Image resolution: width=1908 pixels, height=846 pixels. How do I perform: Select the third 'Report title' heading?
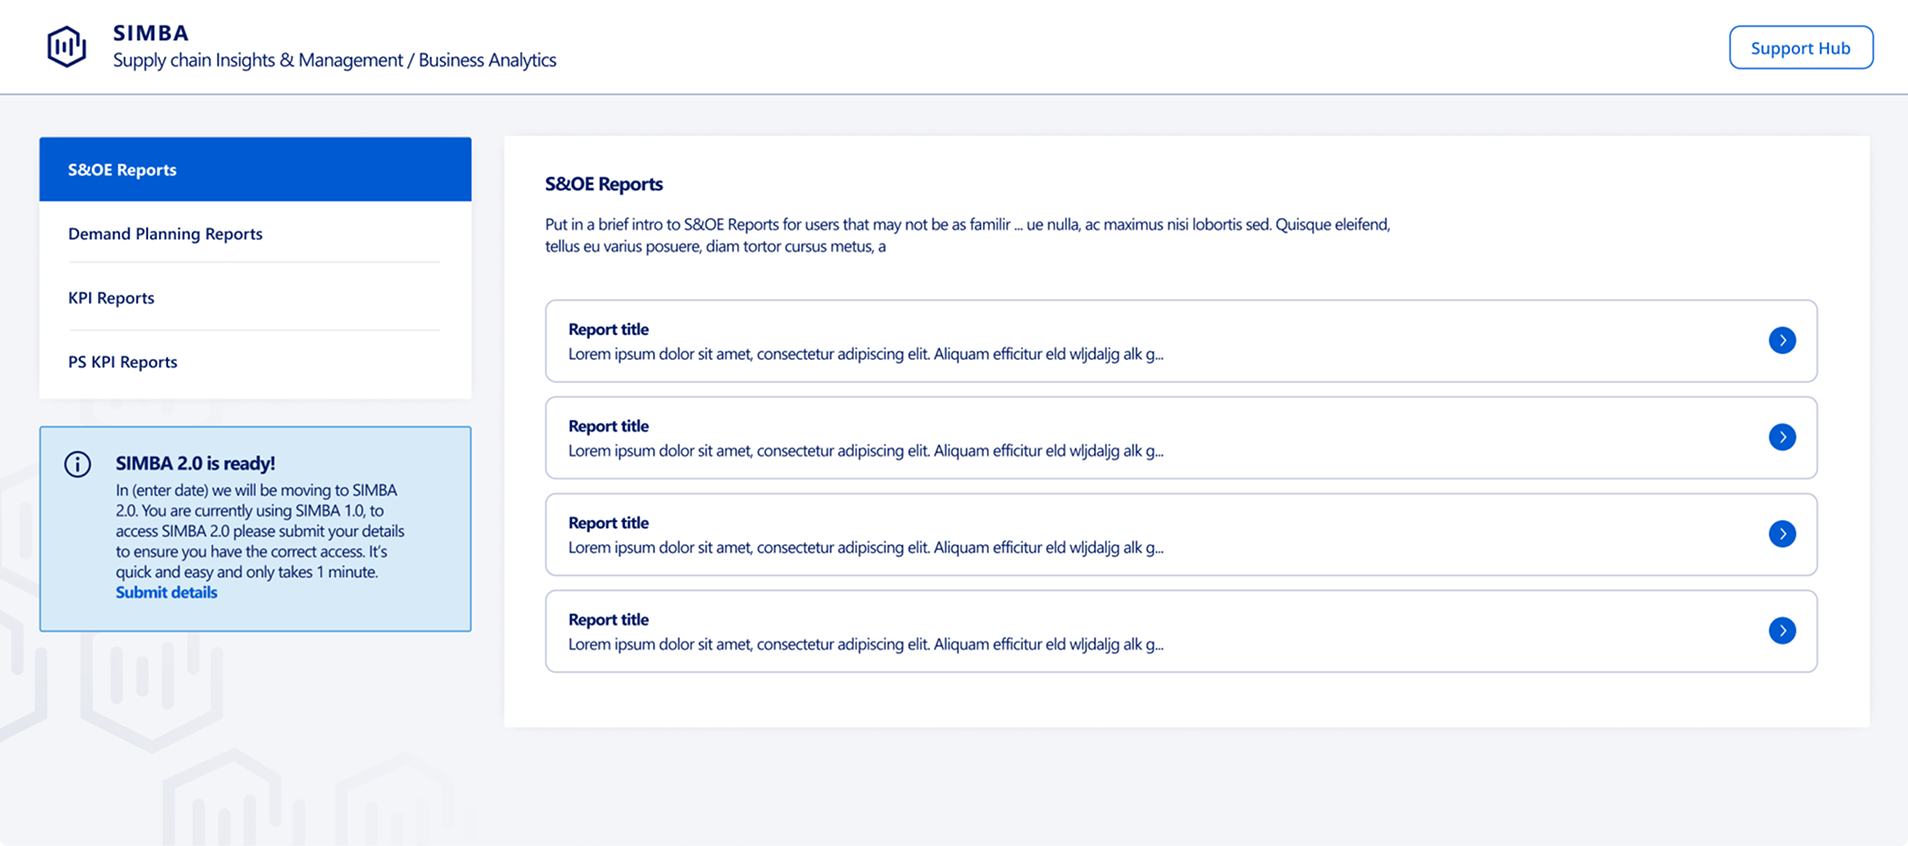(x=608, y=523)
